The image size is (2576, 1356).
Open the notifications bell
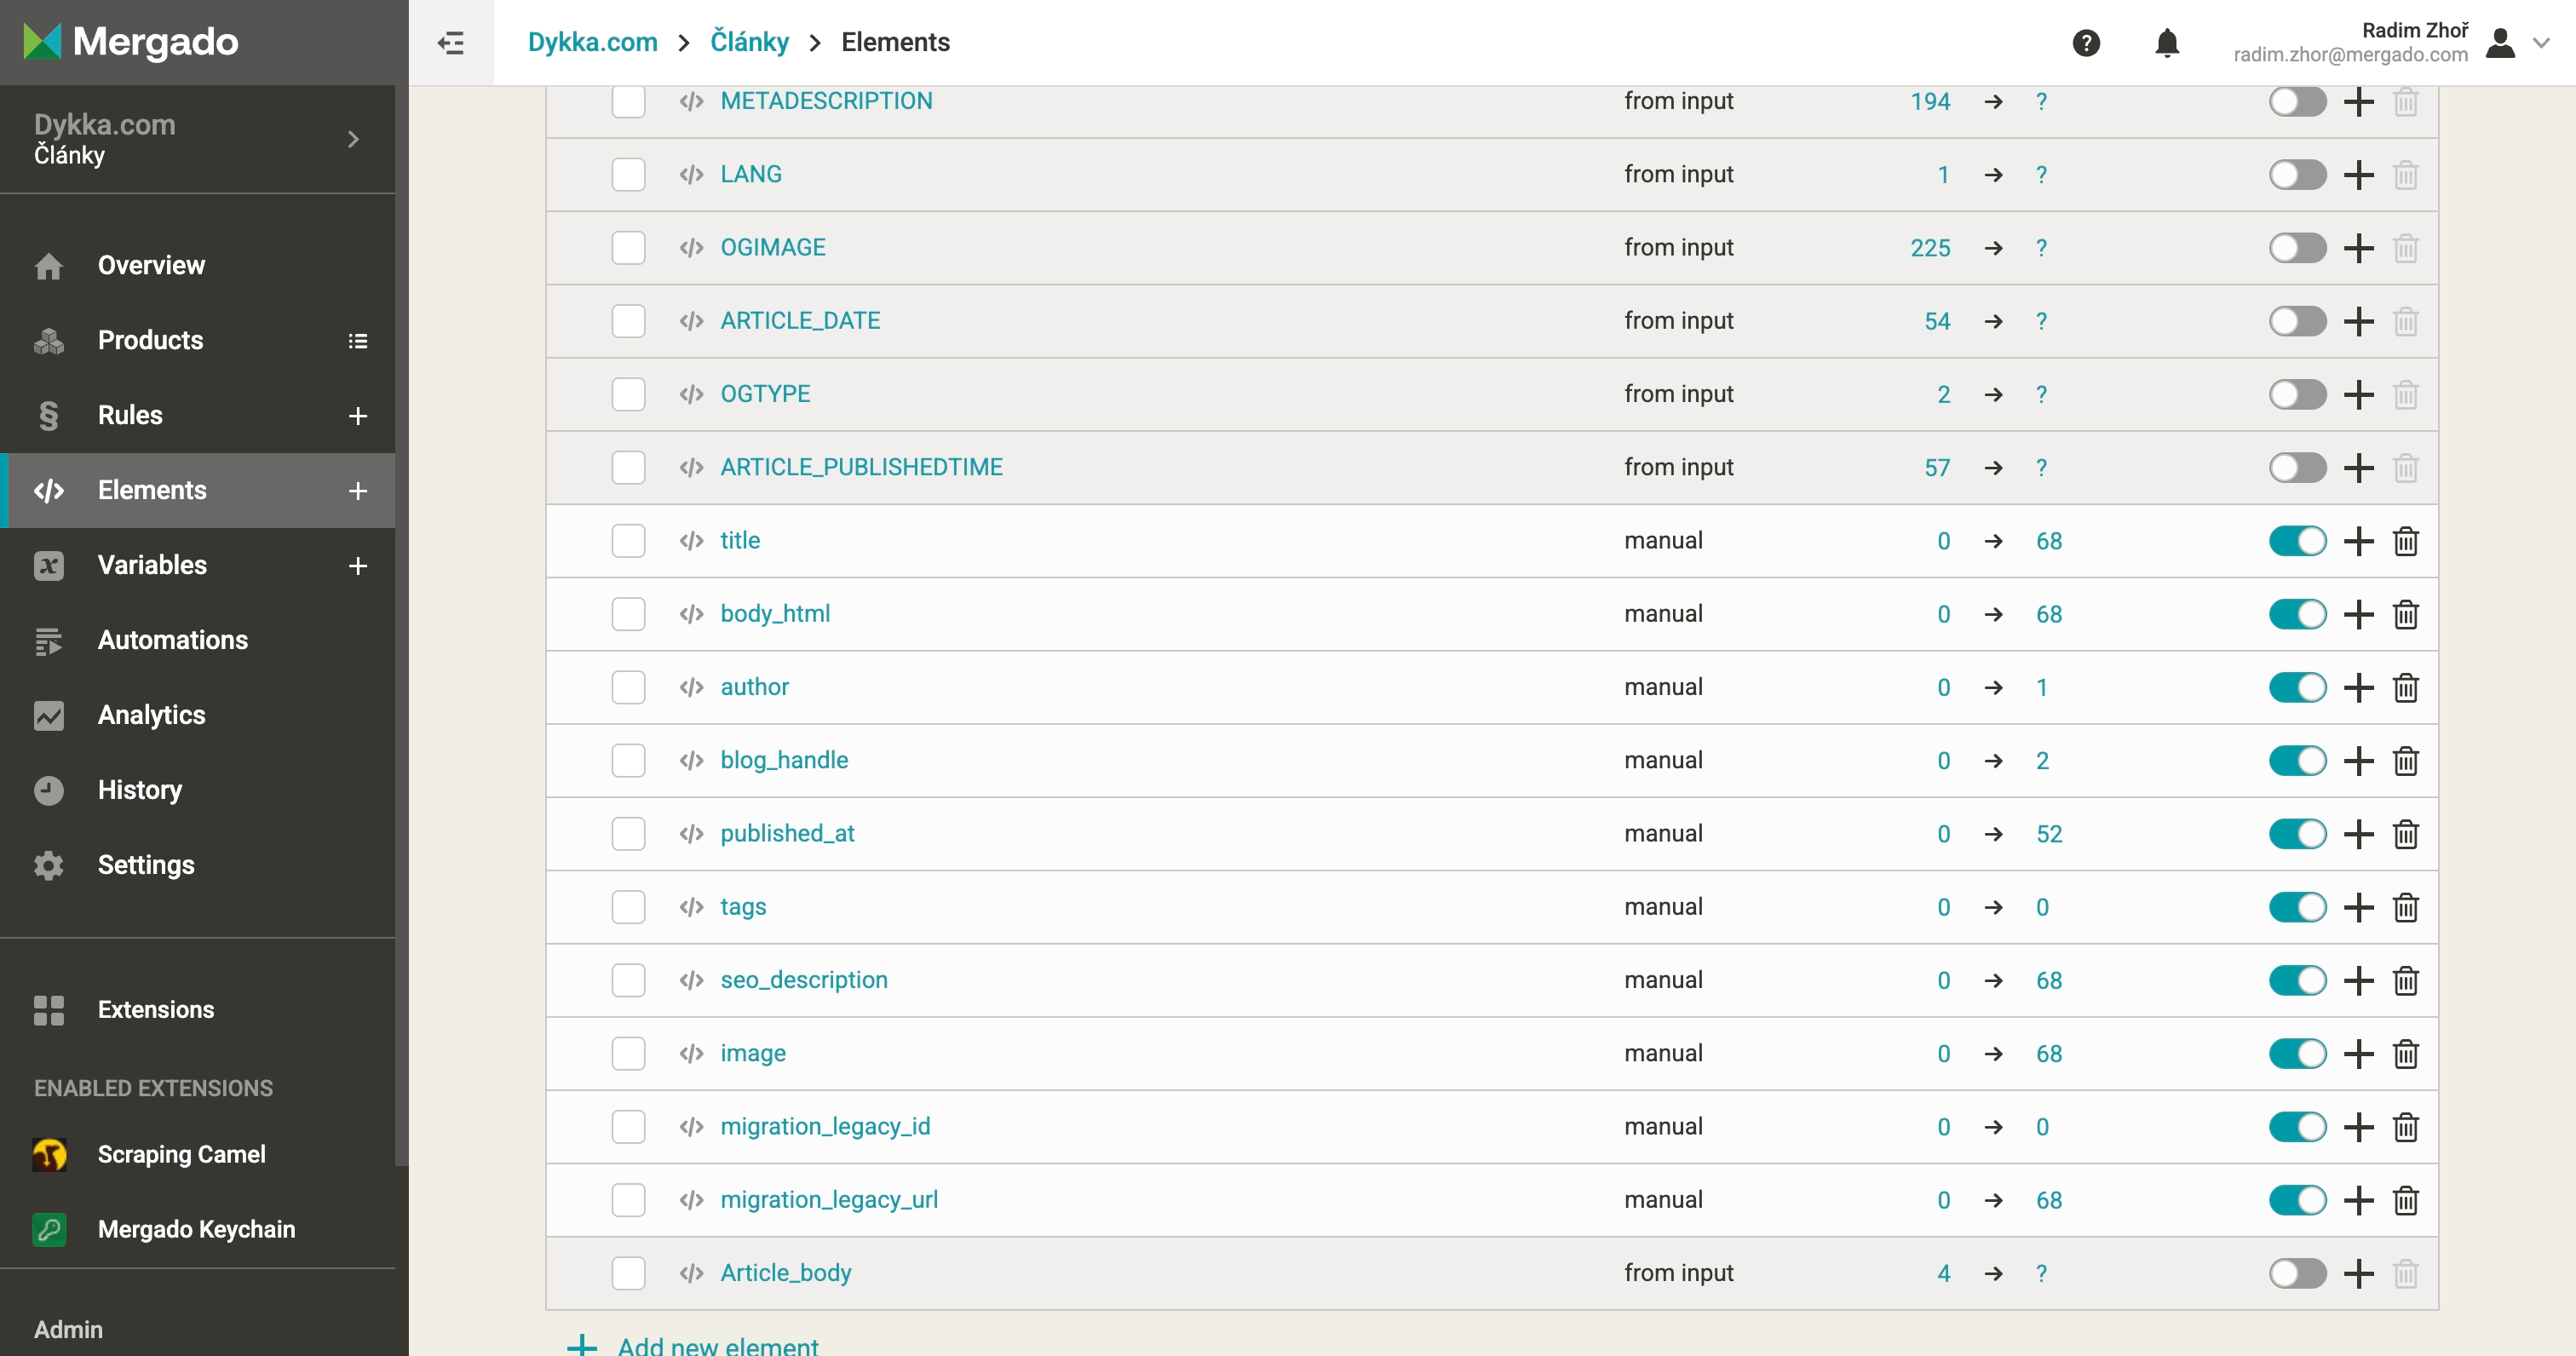point(2166,43)
